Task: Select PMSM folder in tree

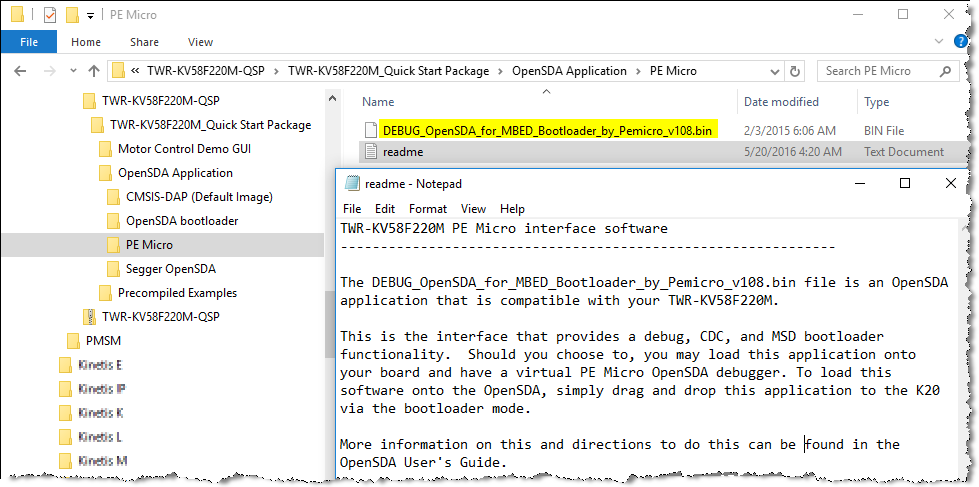Action: pyautogui.click(x=103, y=340)
